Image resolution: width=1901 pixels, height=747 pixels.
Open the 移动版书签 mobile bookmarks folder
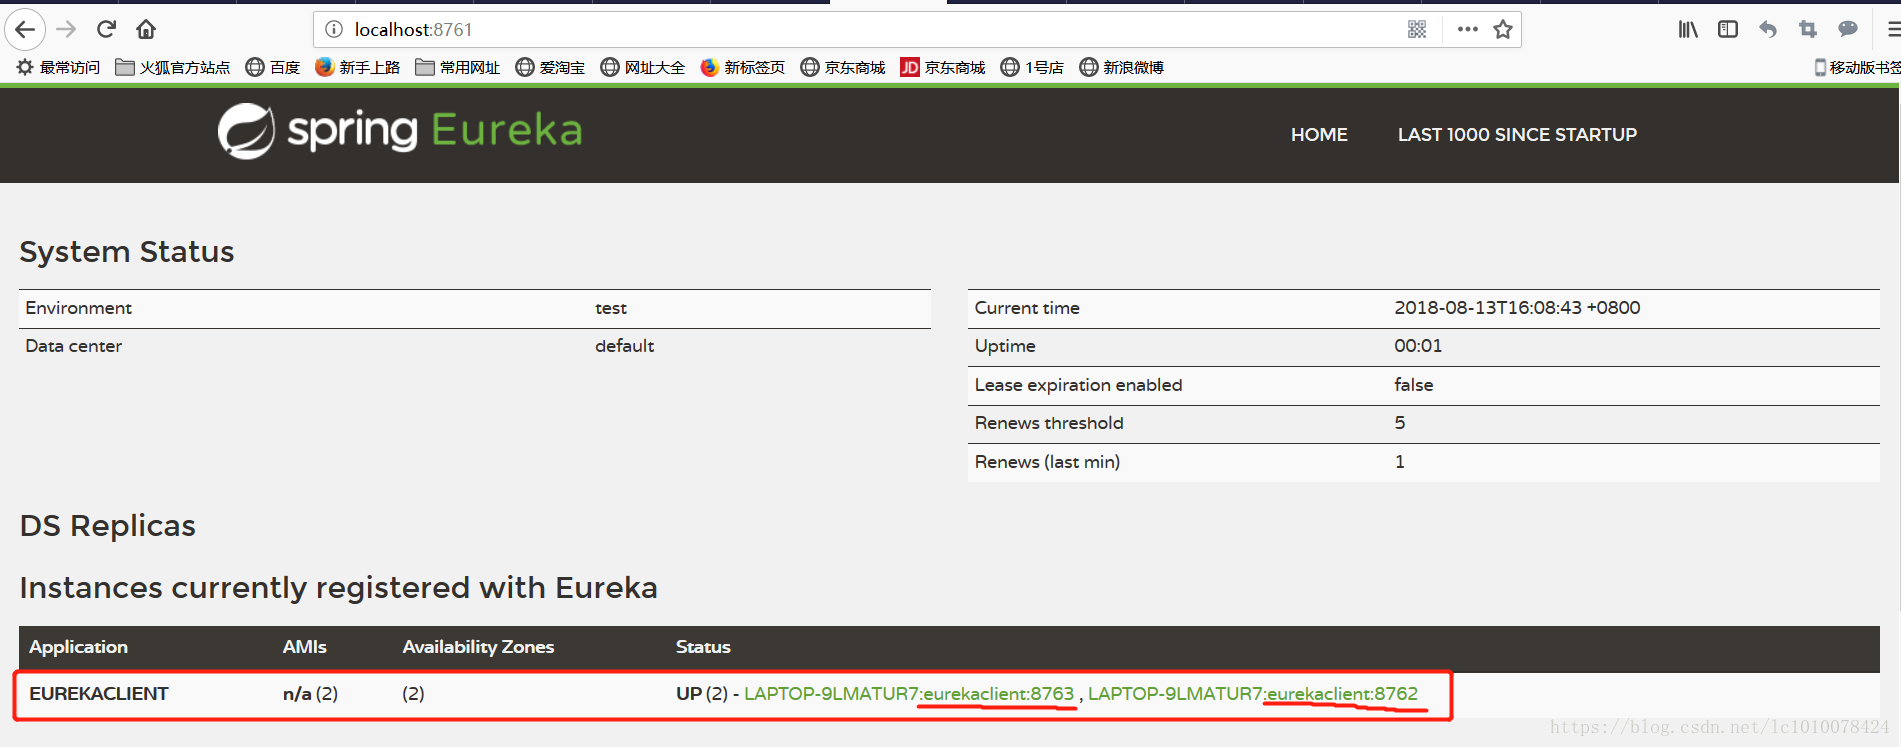tap(1857, 67)
